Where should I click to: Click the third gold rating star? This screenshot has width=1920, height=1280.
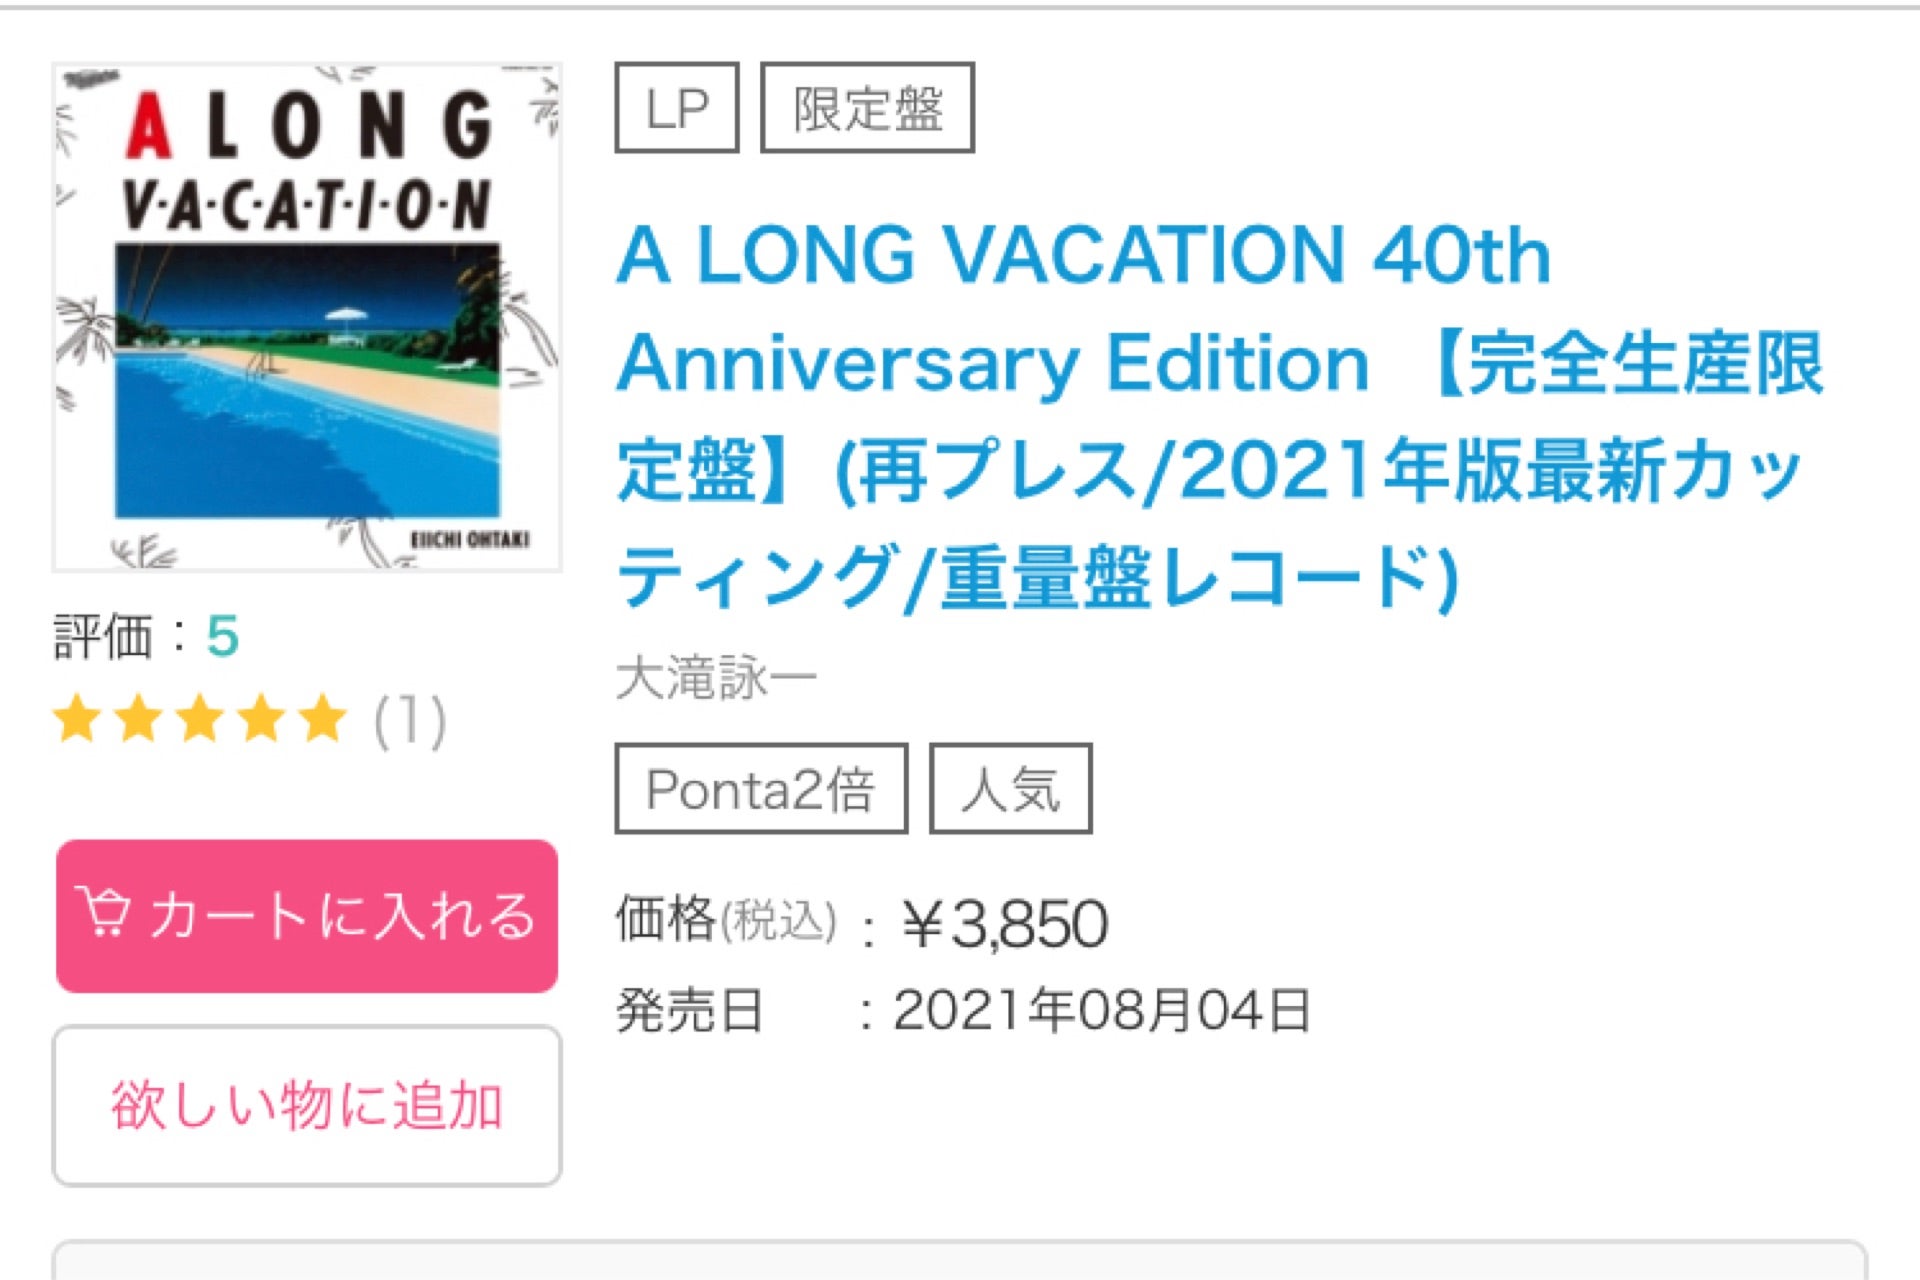(x=200, y=720)
